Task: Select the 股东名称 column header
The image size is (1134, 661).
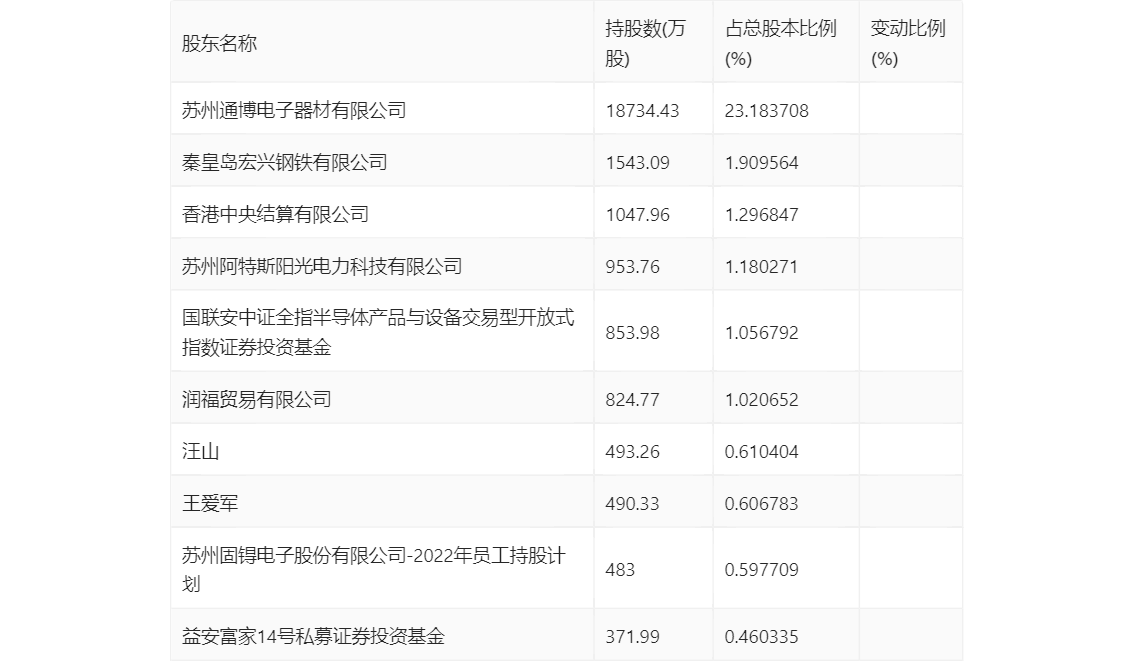Action: (x=219, y=43)
